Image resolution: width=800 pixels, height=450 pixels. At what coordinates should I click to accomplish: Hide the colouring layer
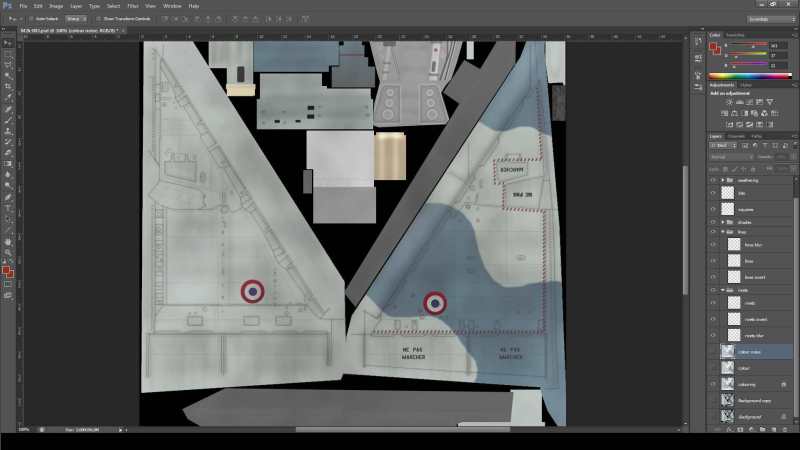pyautogui.click(x=713, y=384)
